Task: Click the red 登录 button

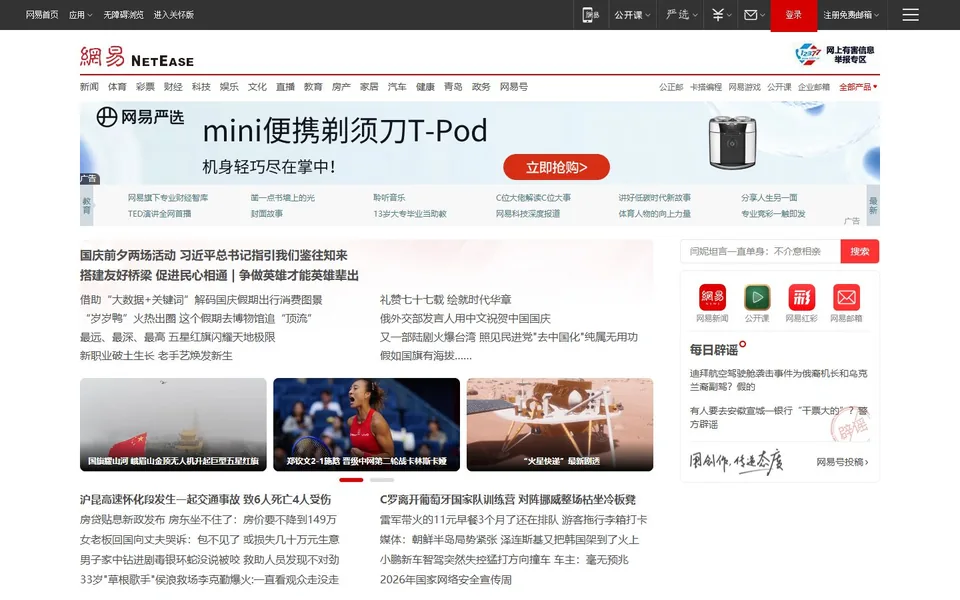Action: [x=793, y=15]
